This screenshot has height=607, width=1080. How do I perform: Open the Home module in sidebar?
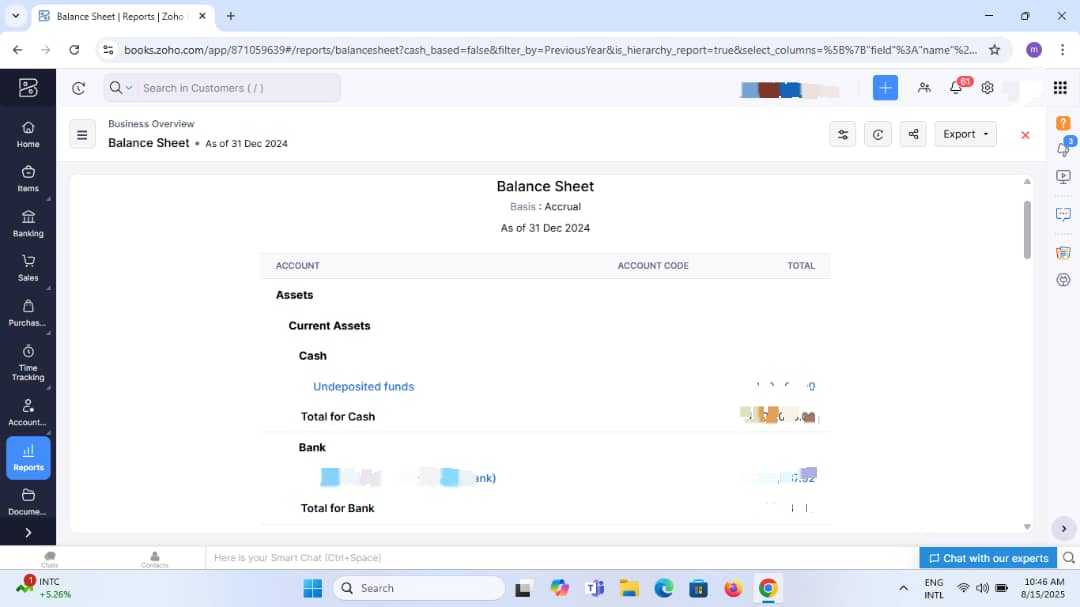(x=28, y=134)
